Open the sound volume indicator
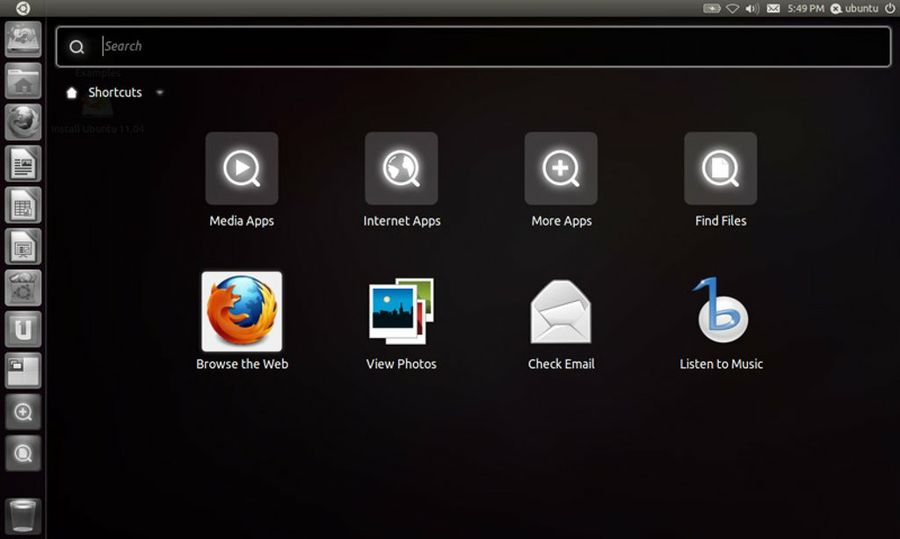This screenshot has height=539, width=900. click(752, 8)
